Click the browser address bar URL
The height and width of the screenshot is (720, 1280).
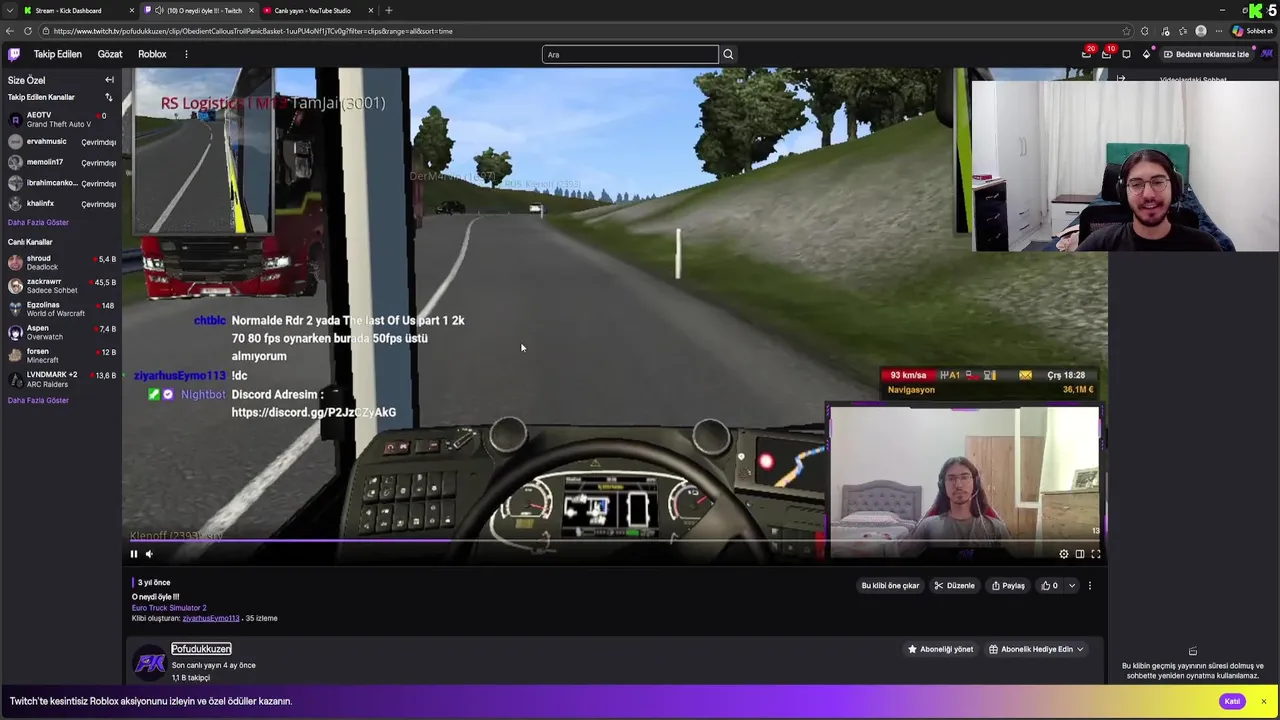click(x=253, y=31)
